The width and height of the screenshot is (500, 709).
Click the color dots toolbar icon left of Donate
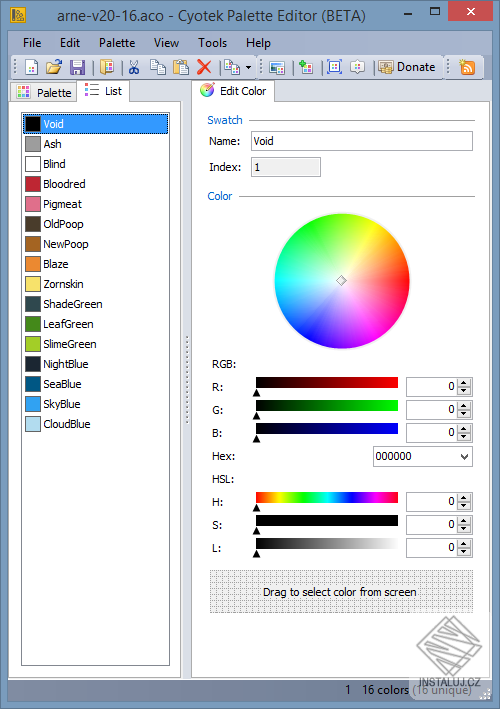pyautogui.click(x=358, y=67)
